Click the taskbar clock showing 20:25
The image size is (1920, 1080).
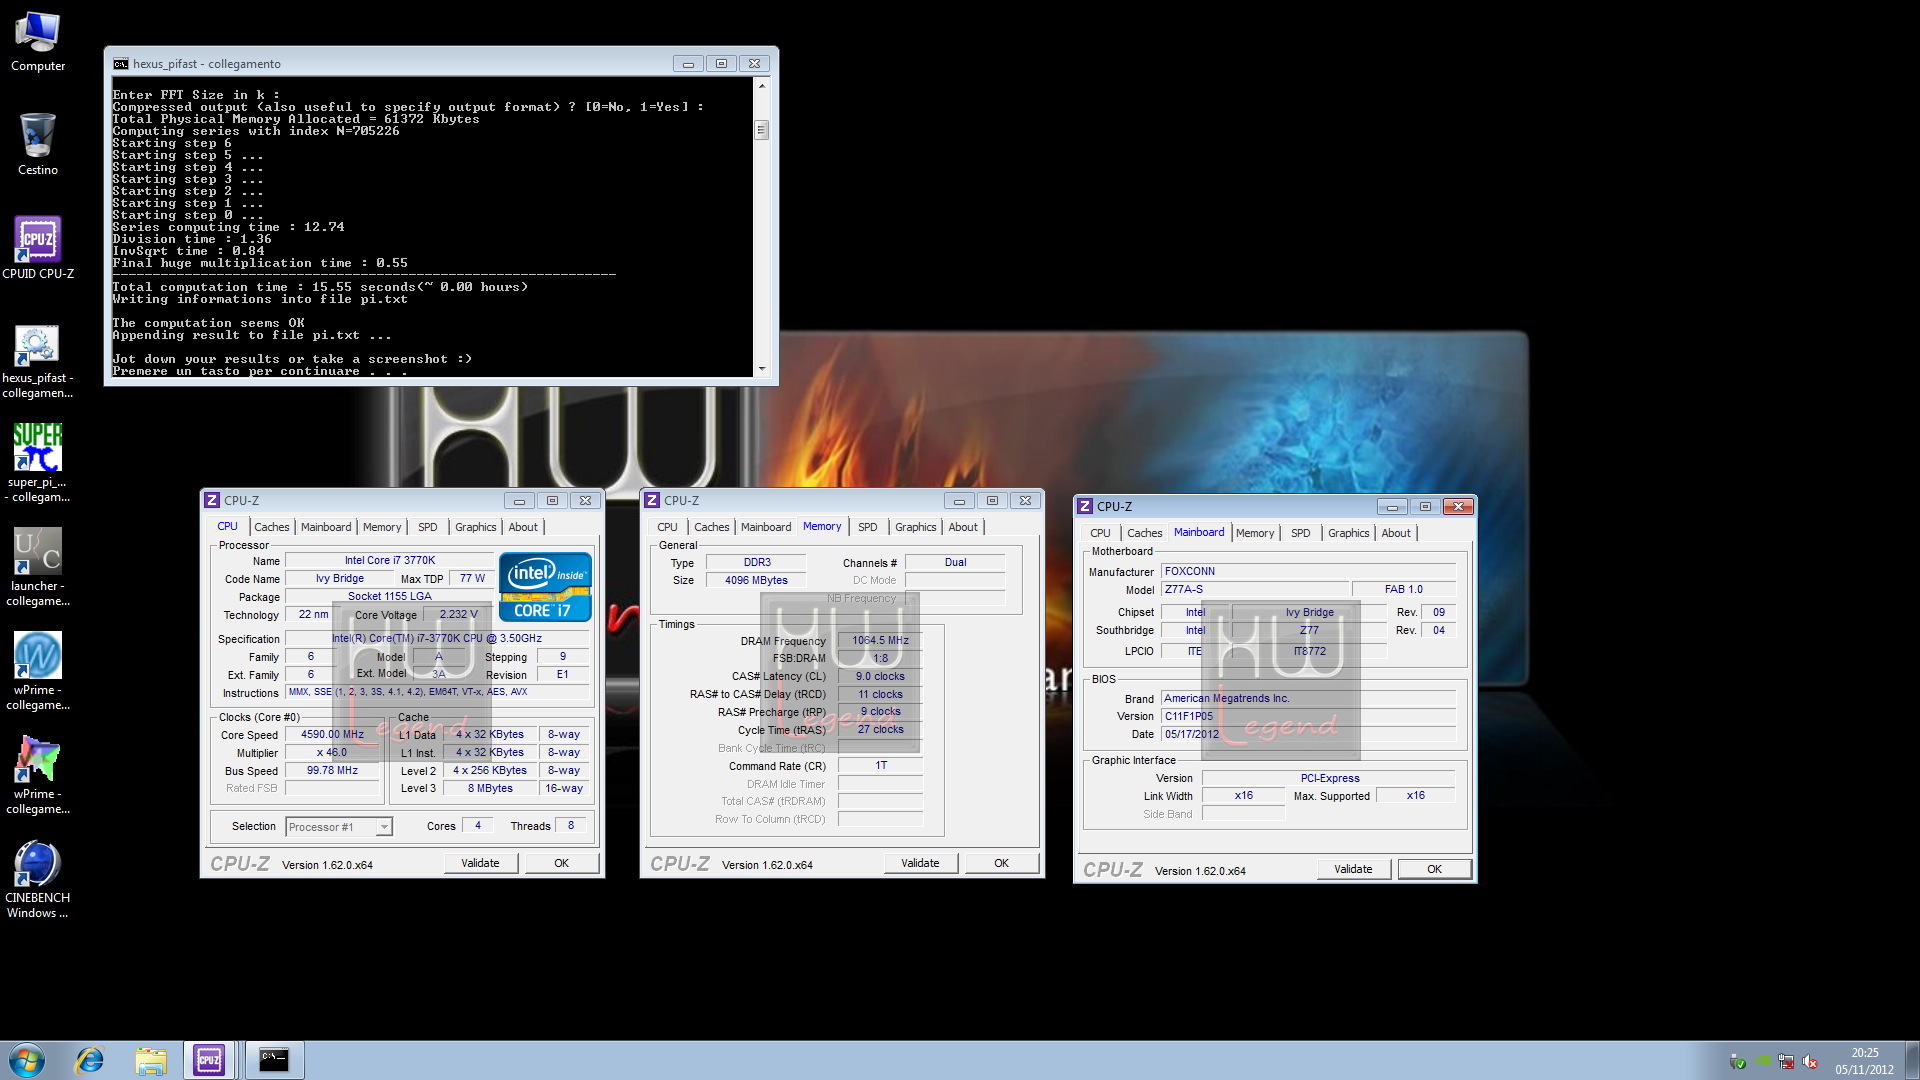tap(1864, 1061)
